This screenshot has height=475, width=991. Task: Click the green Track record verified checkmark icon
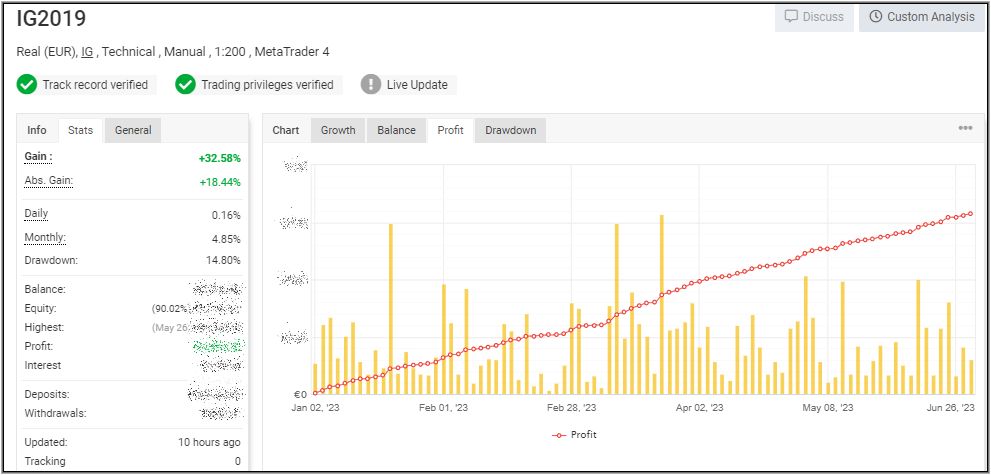(x=27, y=85)
